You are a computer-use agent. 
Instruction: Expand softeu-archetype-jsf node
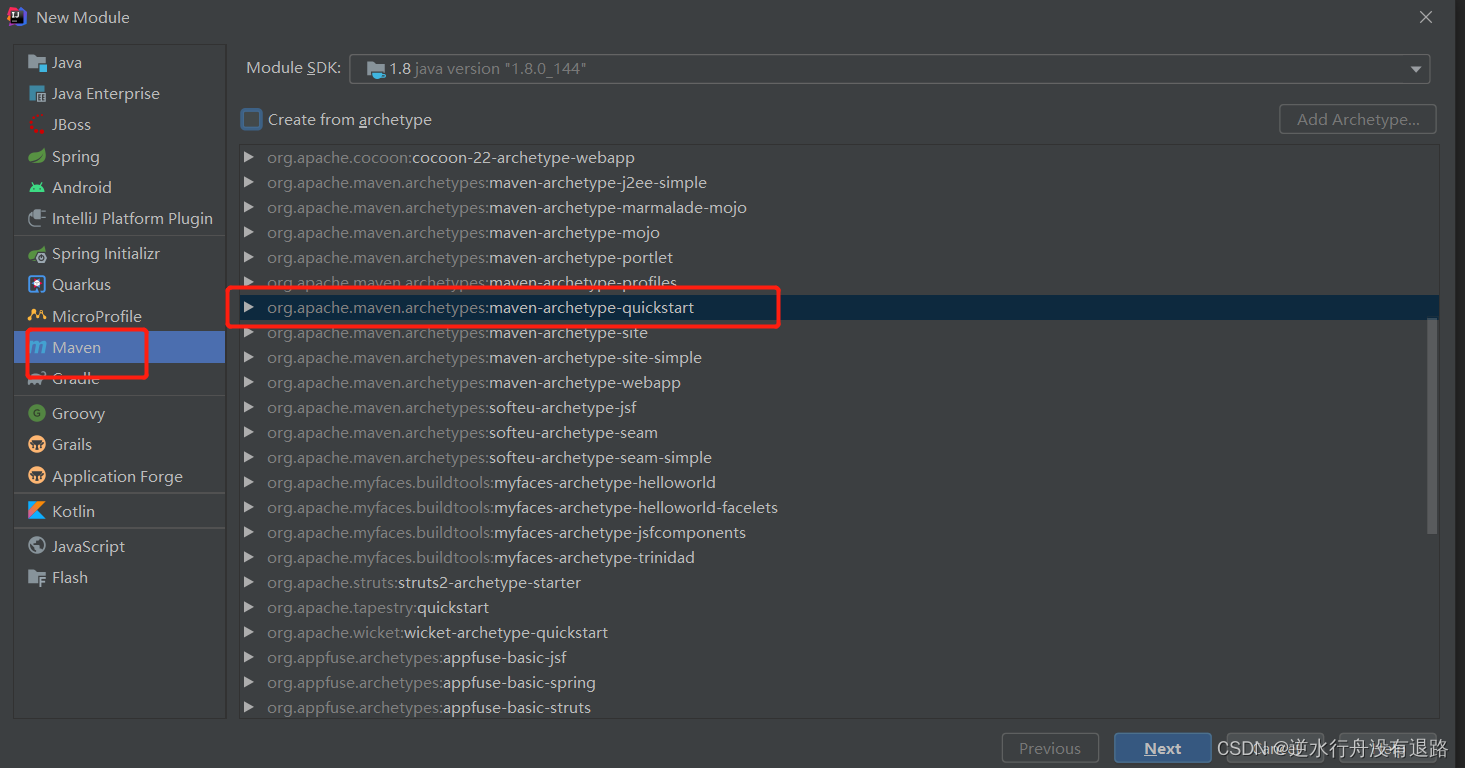pyautogui.click(x=249, y=407)
